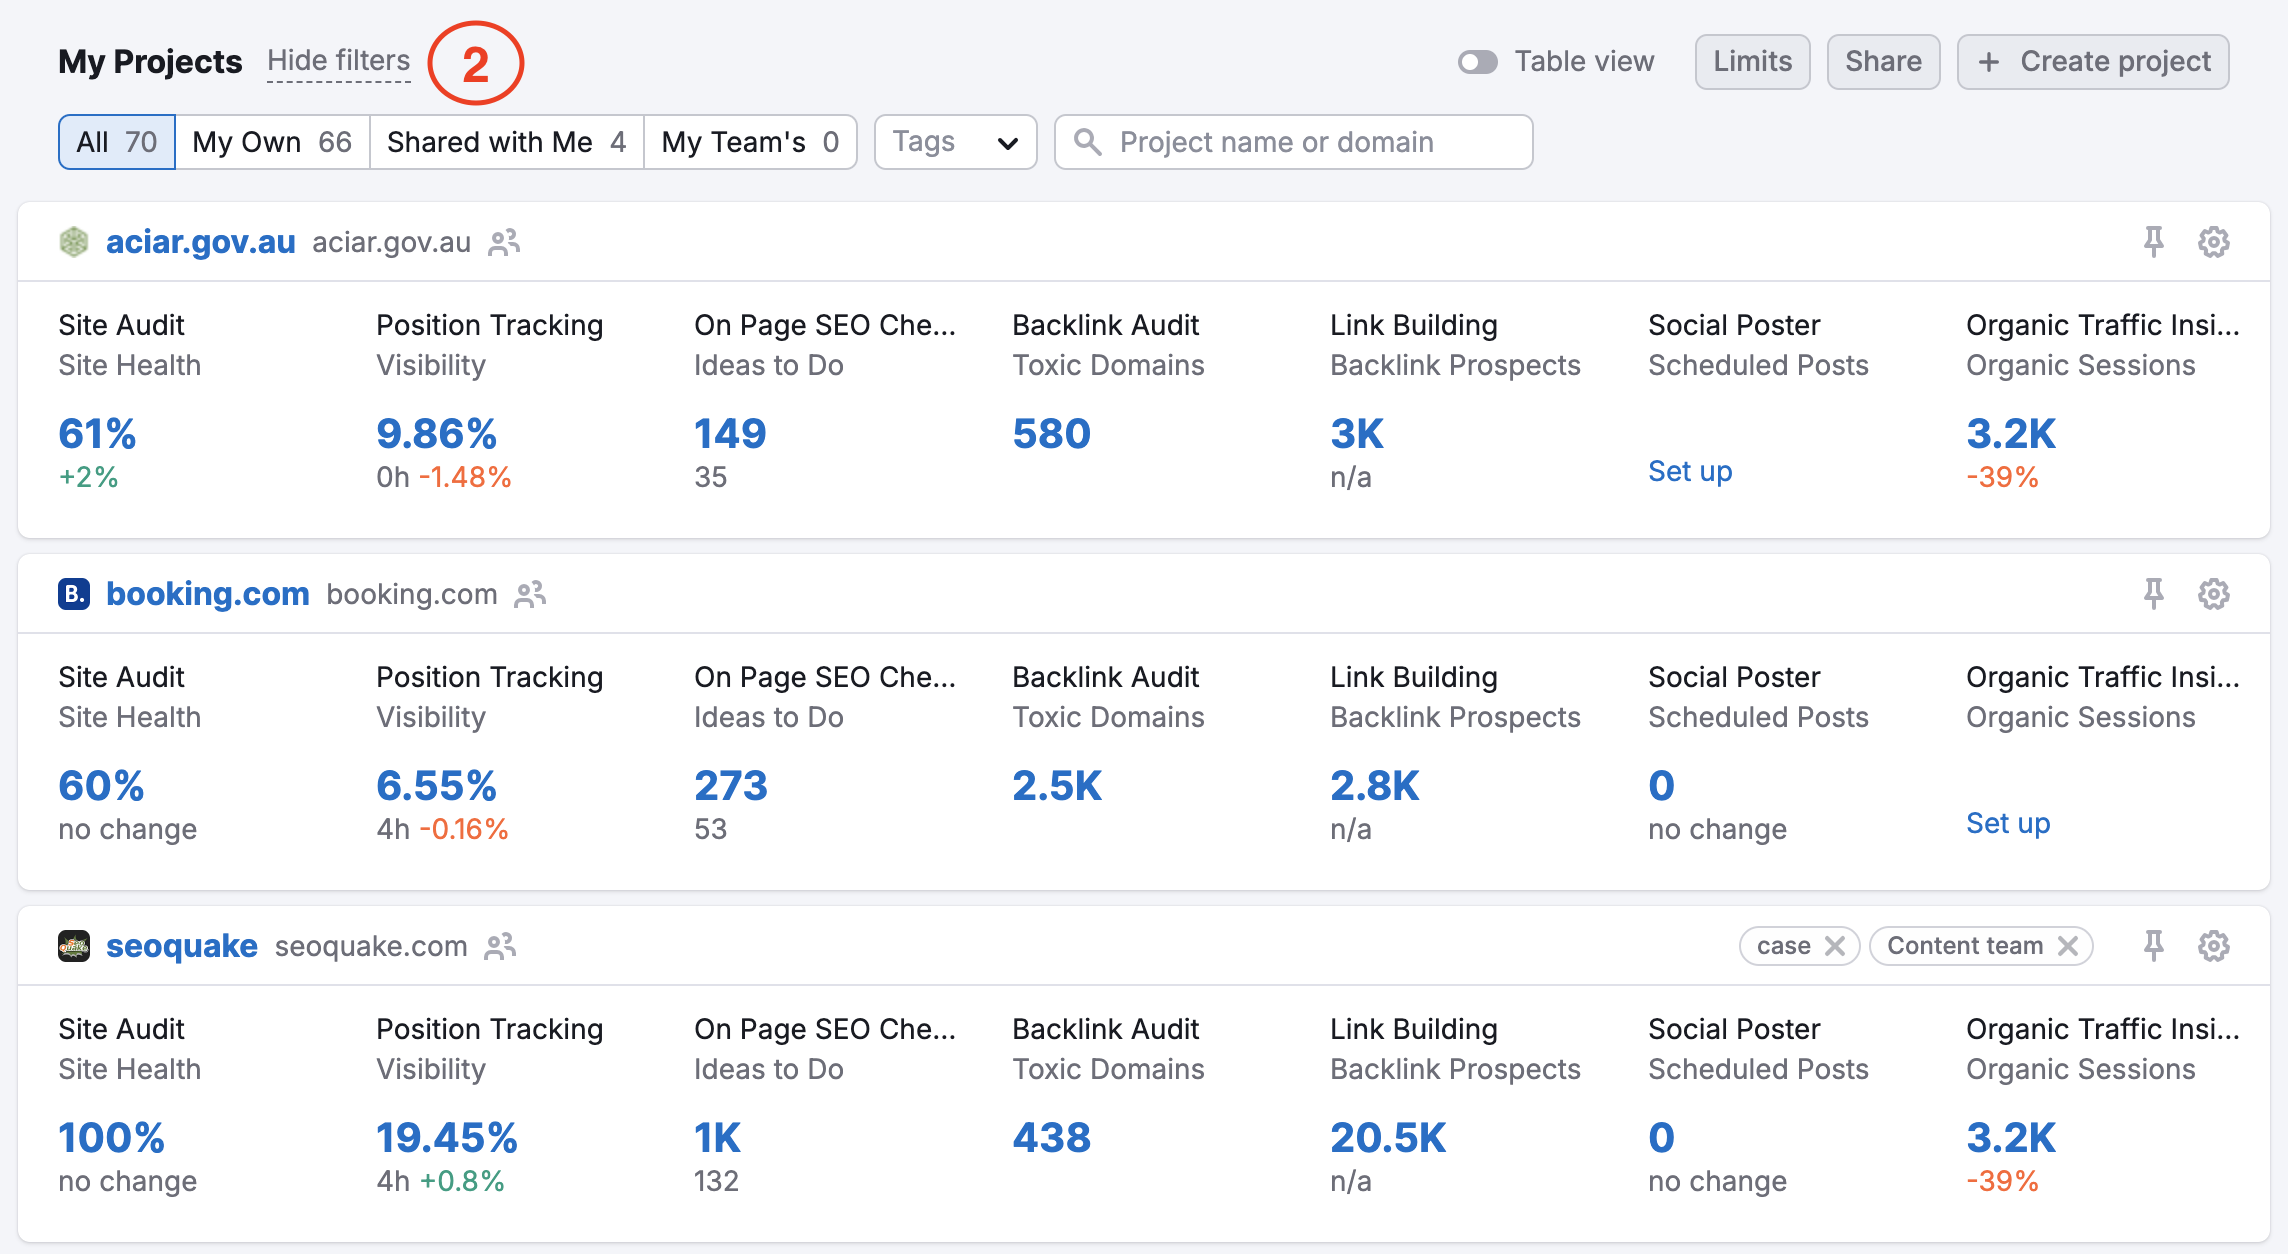
Task: Open booking.com Scheduled Posts 0 value
Action: 1661,786
